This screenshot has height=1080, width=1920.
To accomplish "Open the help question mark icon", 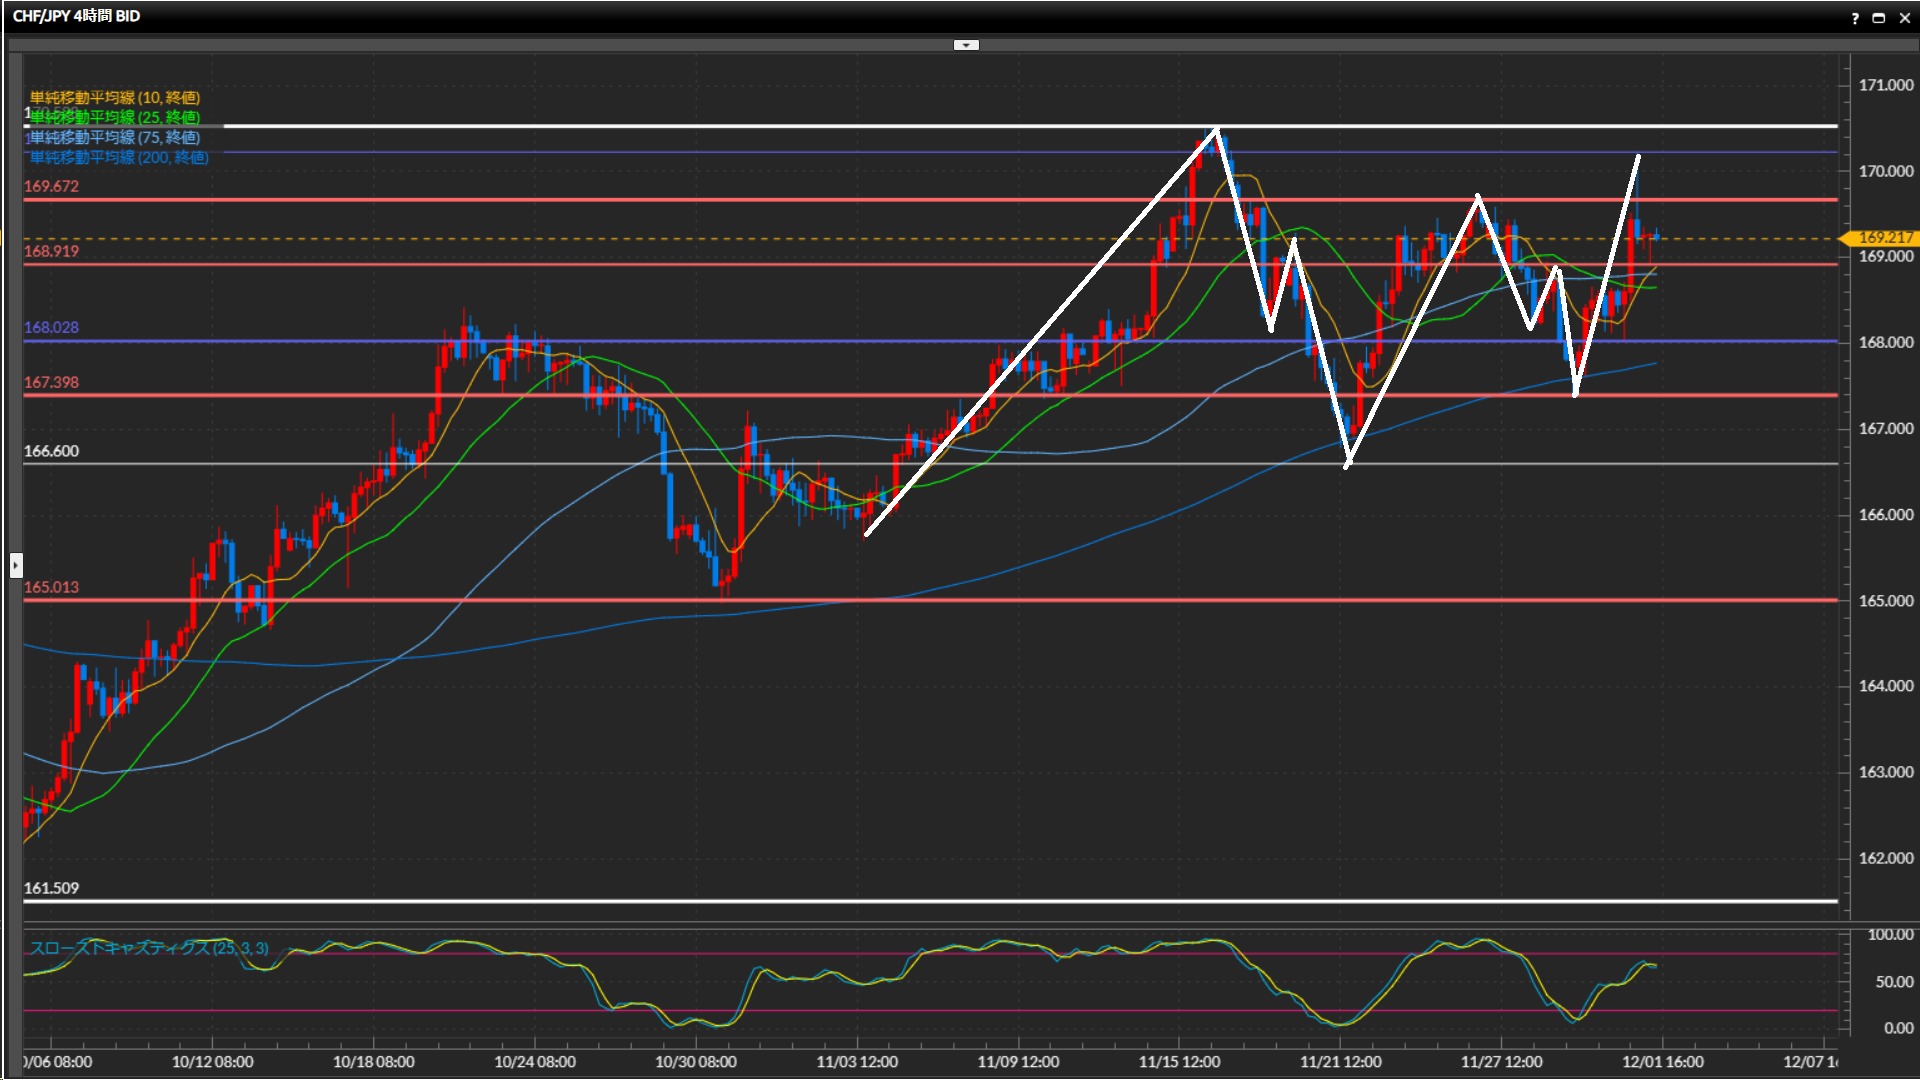I will click(1855, 17).
